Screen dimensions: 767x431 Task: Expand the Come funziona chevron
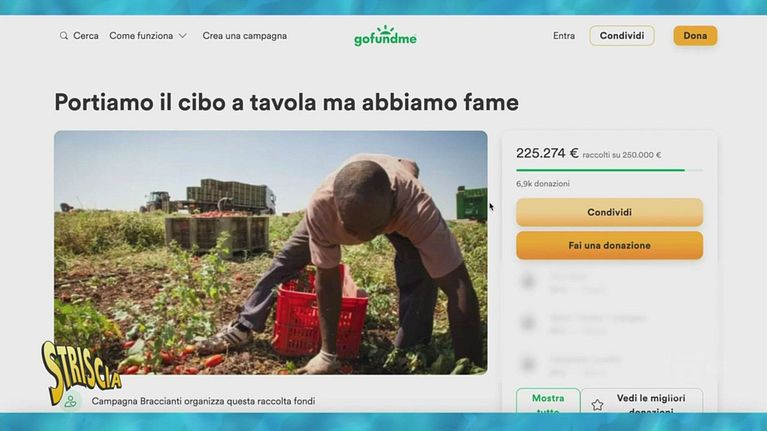pyautogui.click(x=182, y=36)
